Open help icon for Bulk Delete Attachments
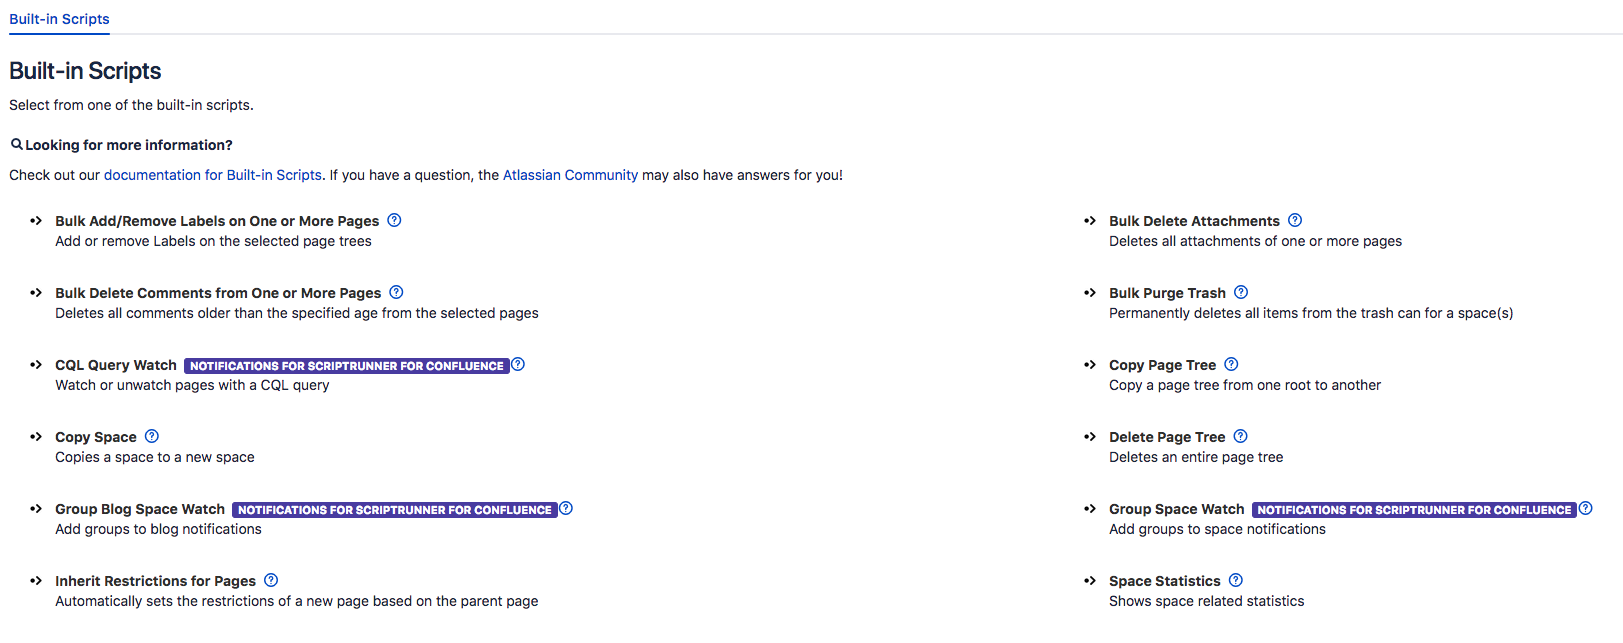The height and width of the screenshot is (643, 1623). 1295,220
